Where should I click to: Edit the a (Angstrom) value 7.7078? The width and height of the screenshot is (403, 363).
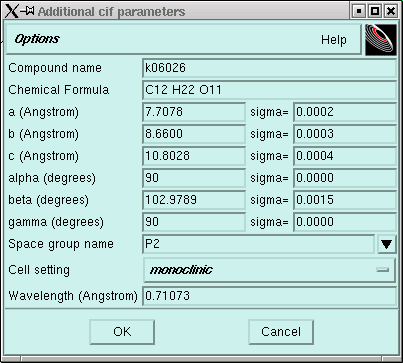194,112
